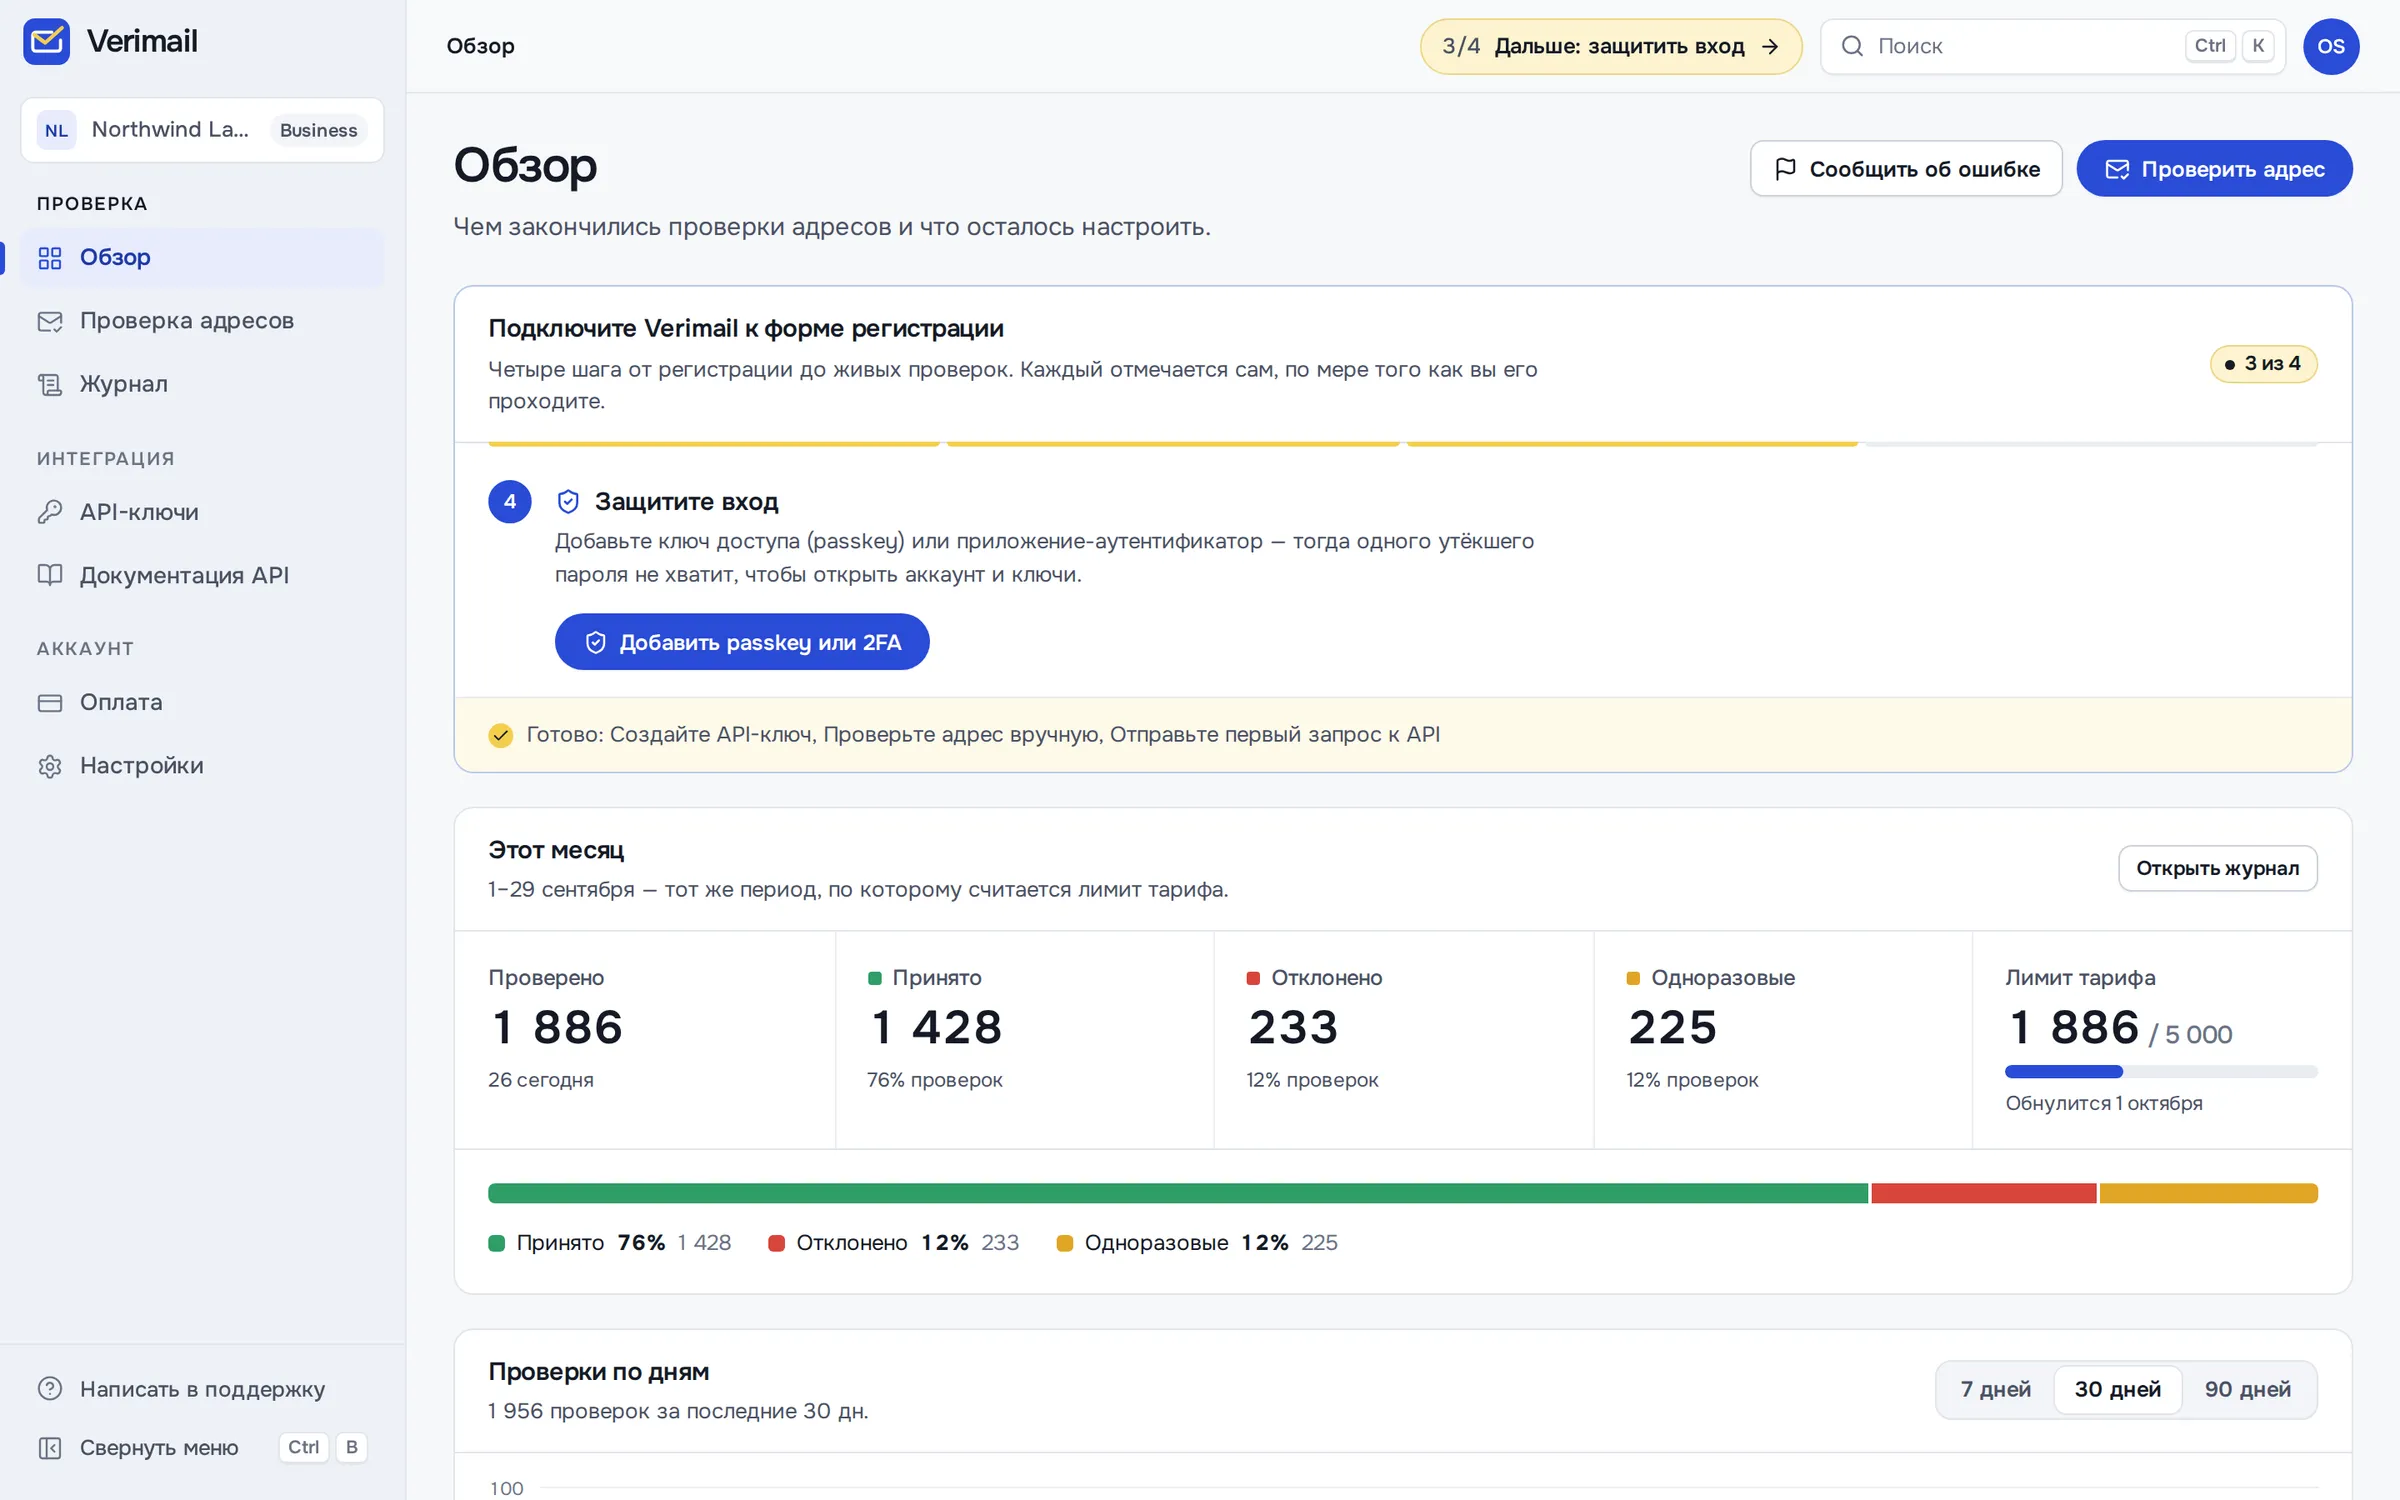Viewport: 2400px width, 1500px height.
Task: Click the magnifier icon in search box
Action: click(x=1852, y=46)
